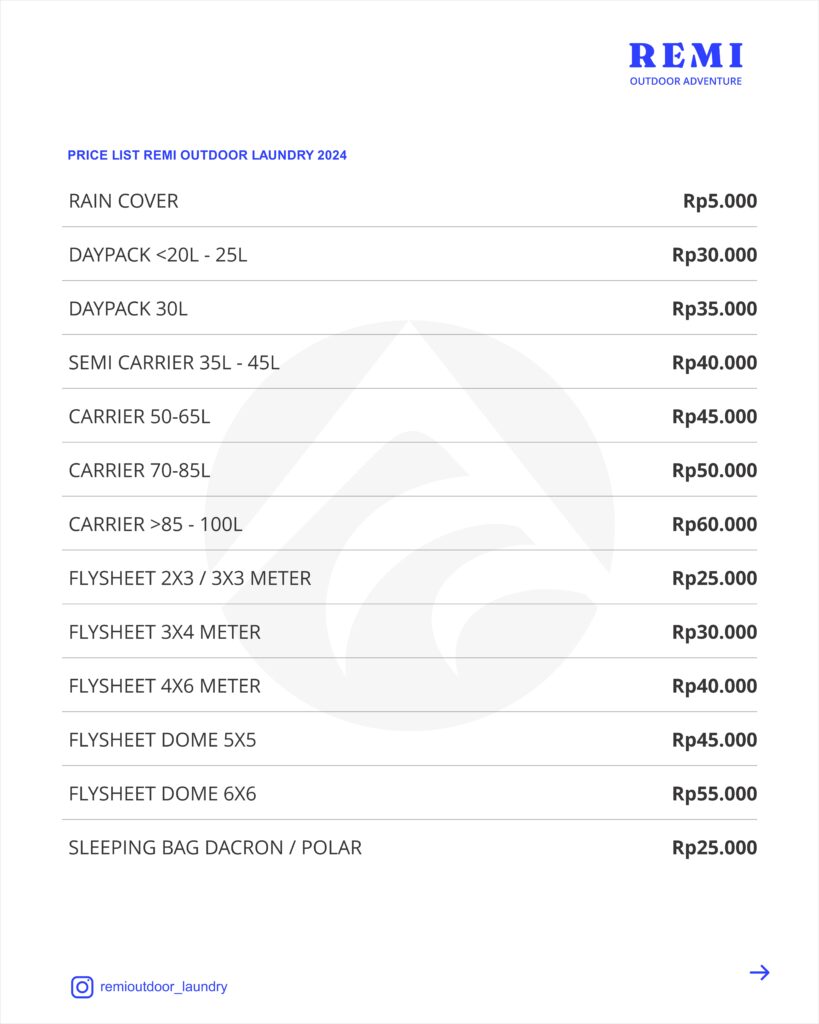
Task: Click the Price List Remi Outdoor Laundry 2024 heading
Action: click(x=207, y=155)
